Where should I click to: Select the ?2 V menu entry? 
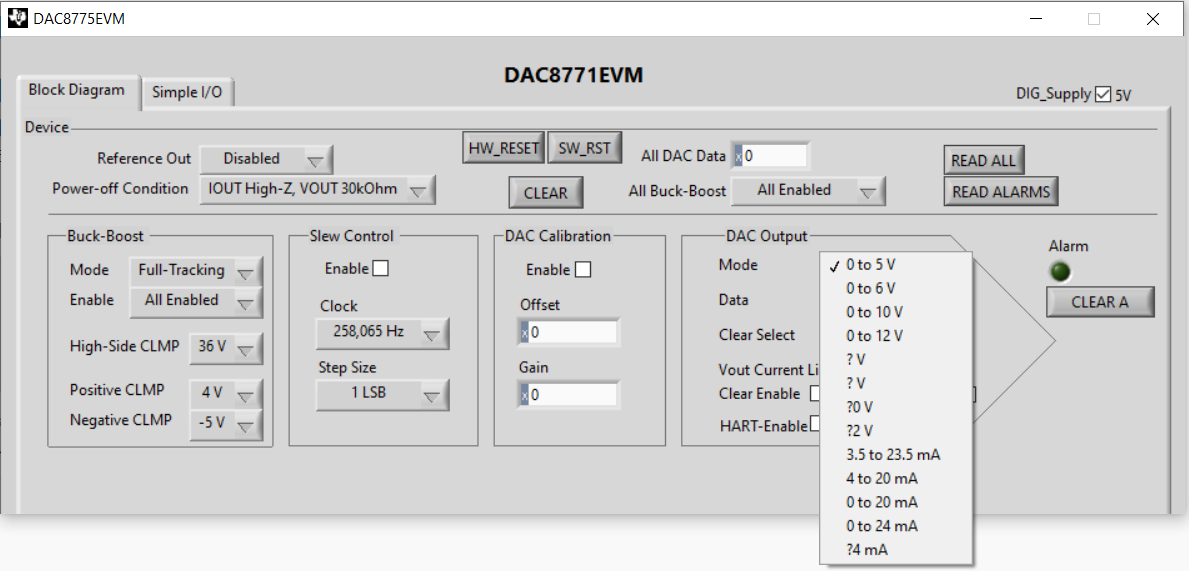click(x=896, y=431)
